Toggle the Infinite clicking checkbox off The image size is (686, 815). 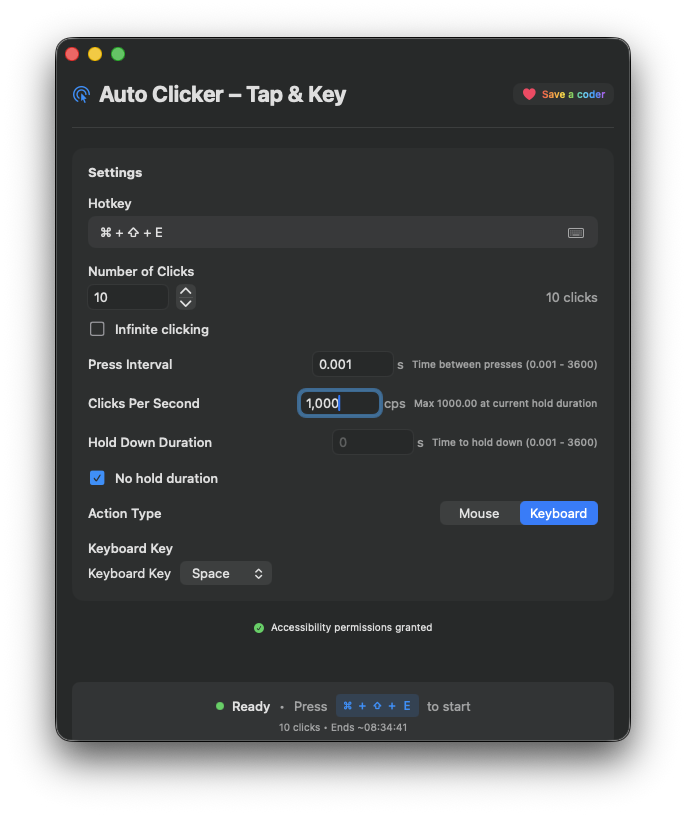[97, 328]
